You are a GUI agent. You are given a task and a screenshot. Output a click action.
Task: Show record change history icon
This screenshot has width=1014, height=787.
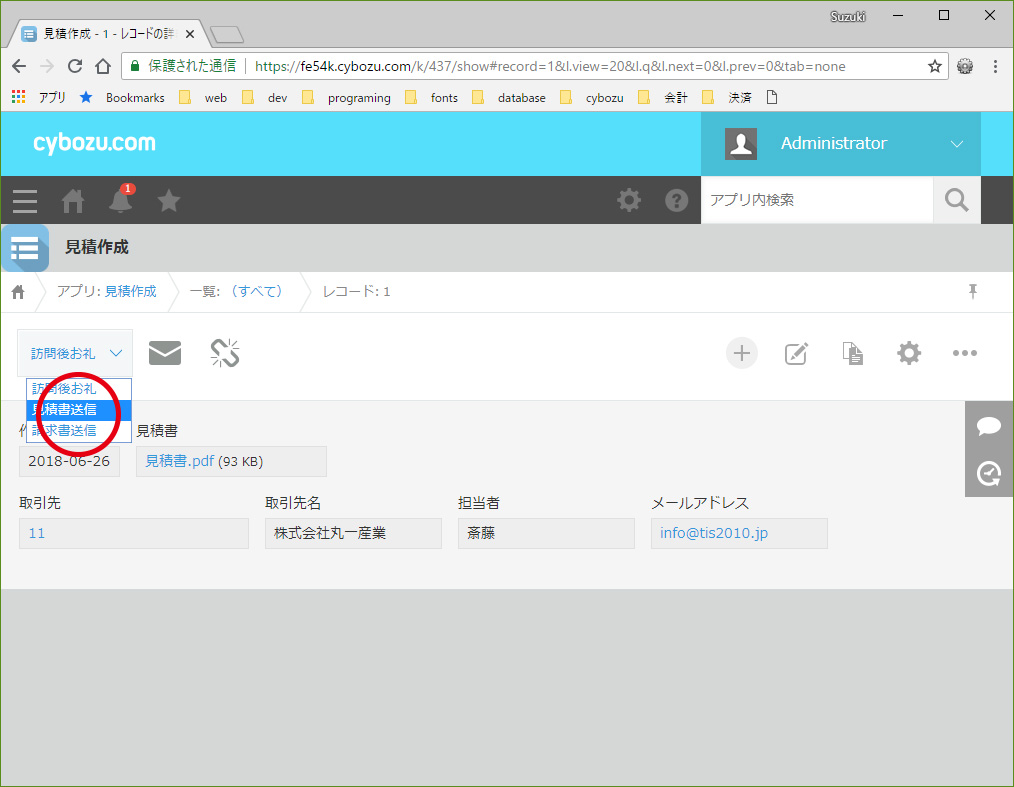[989, 473]
